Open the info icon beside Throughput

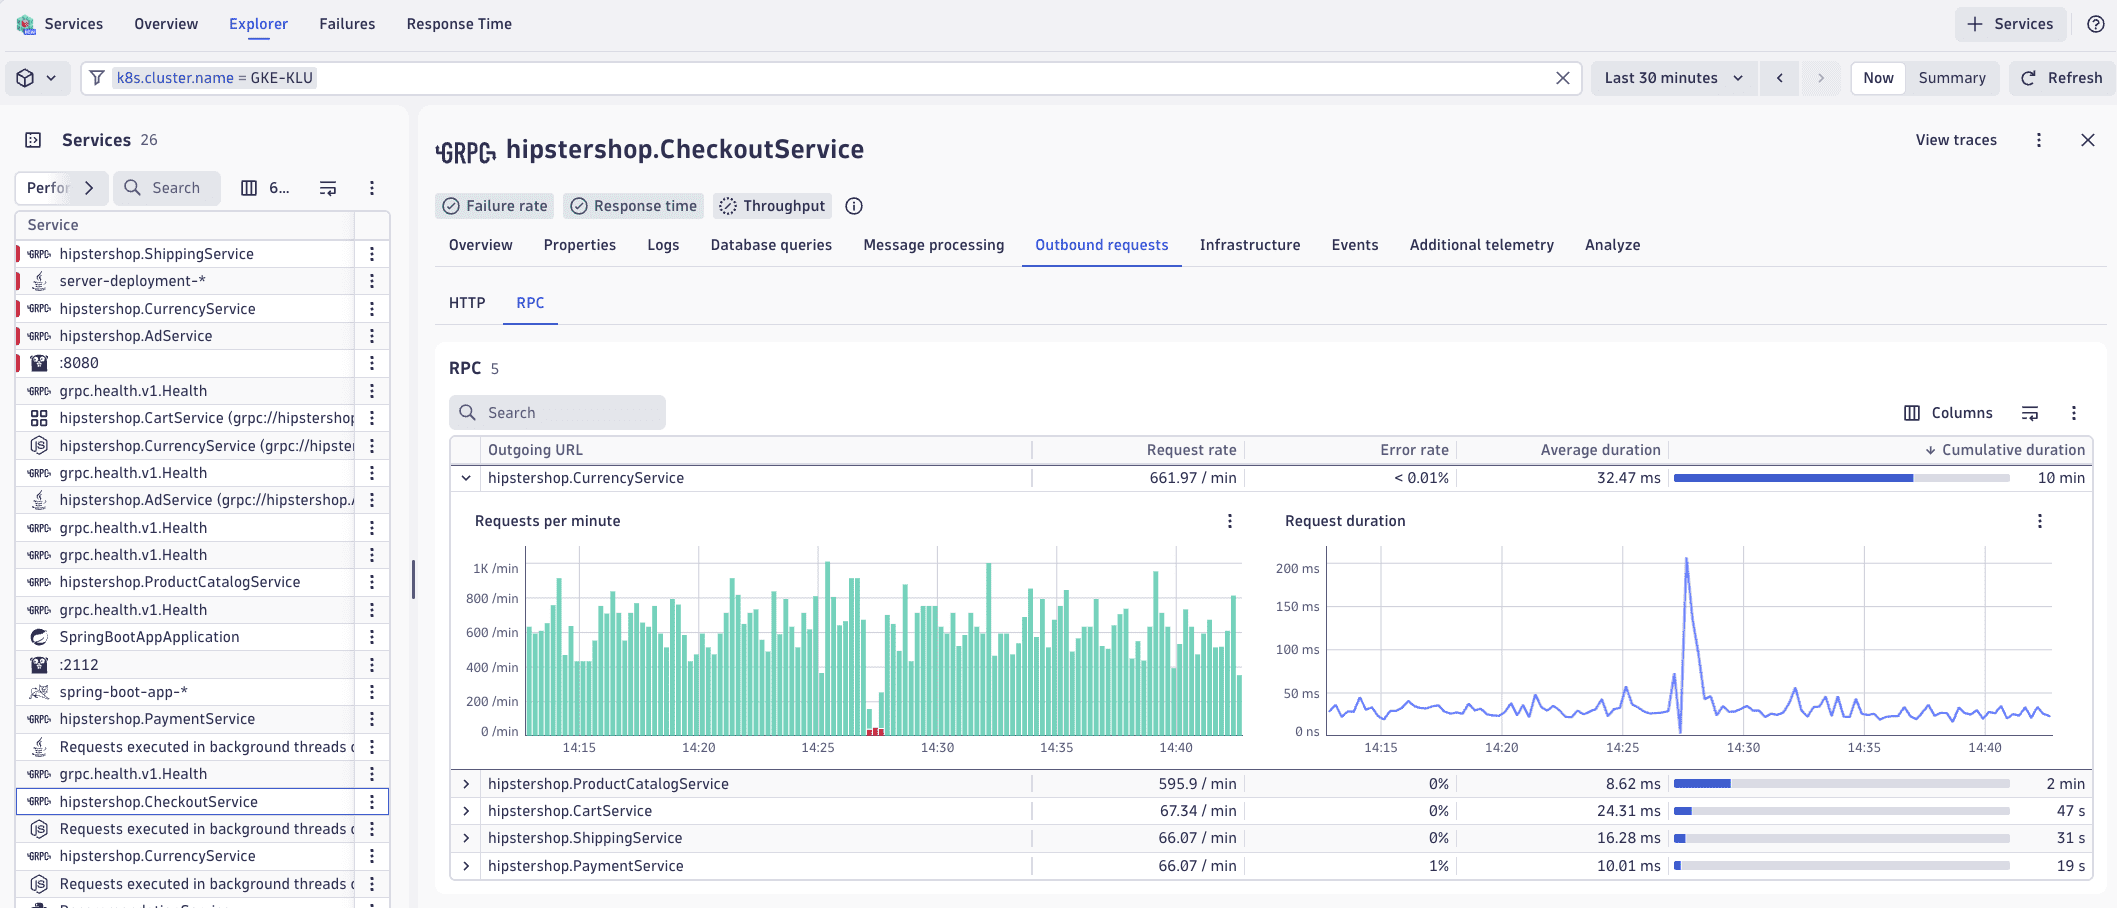pos(853,206)
